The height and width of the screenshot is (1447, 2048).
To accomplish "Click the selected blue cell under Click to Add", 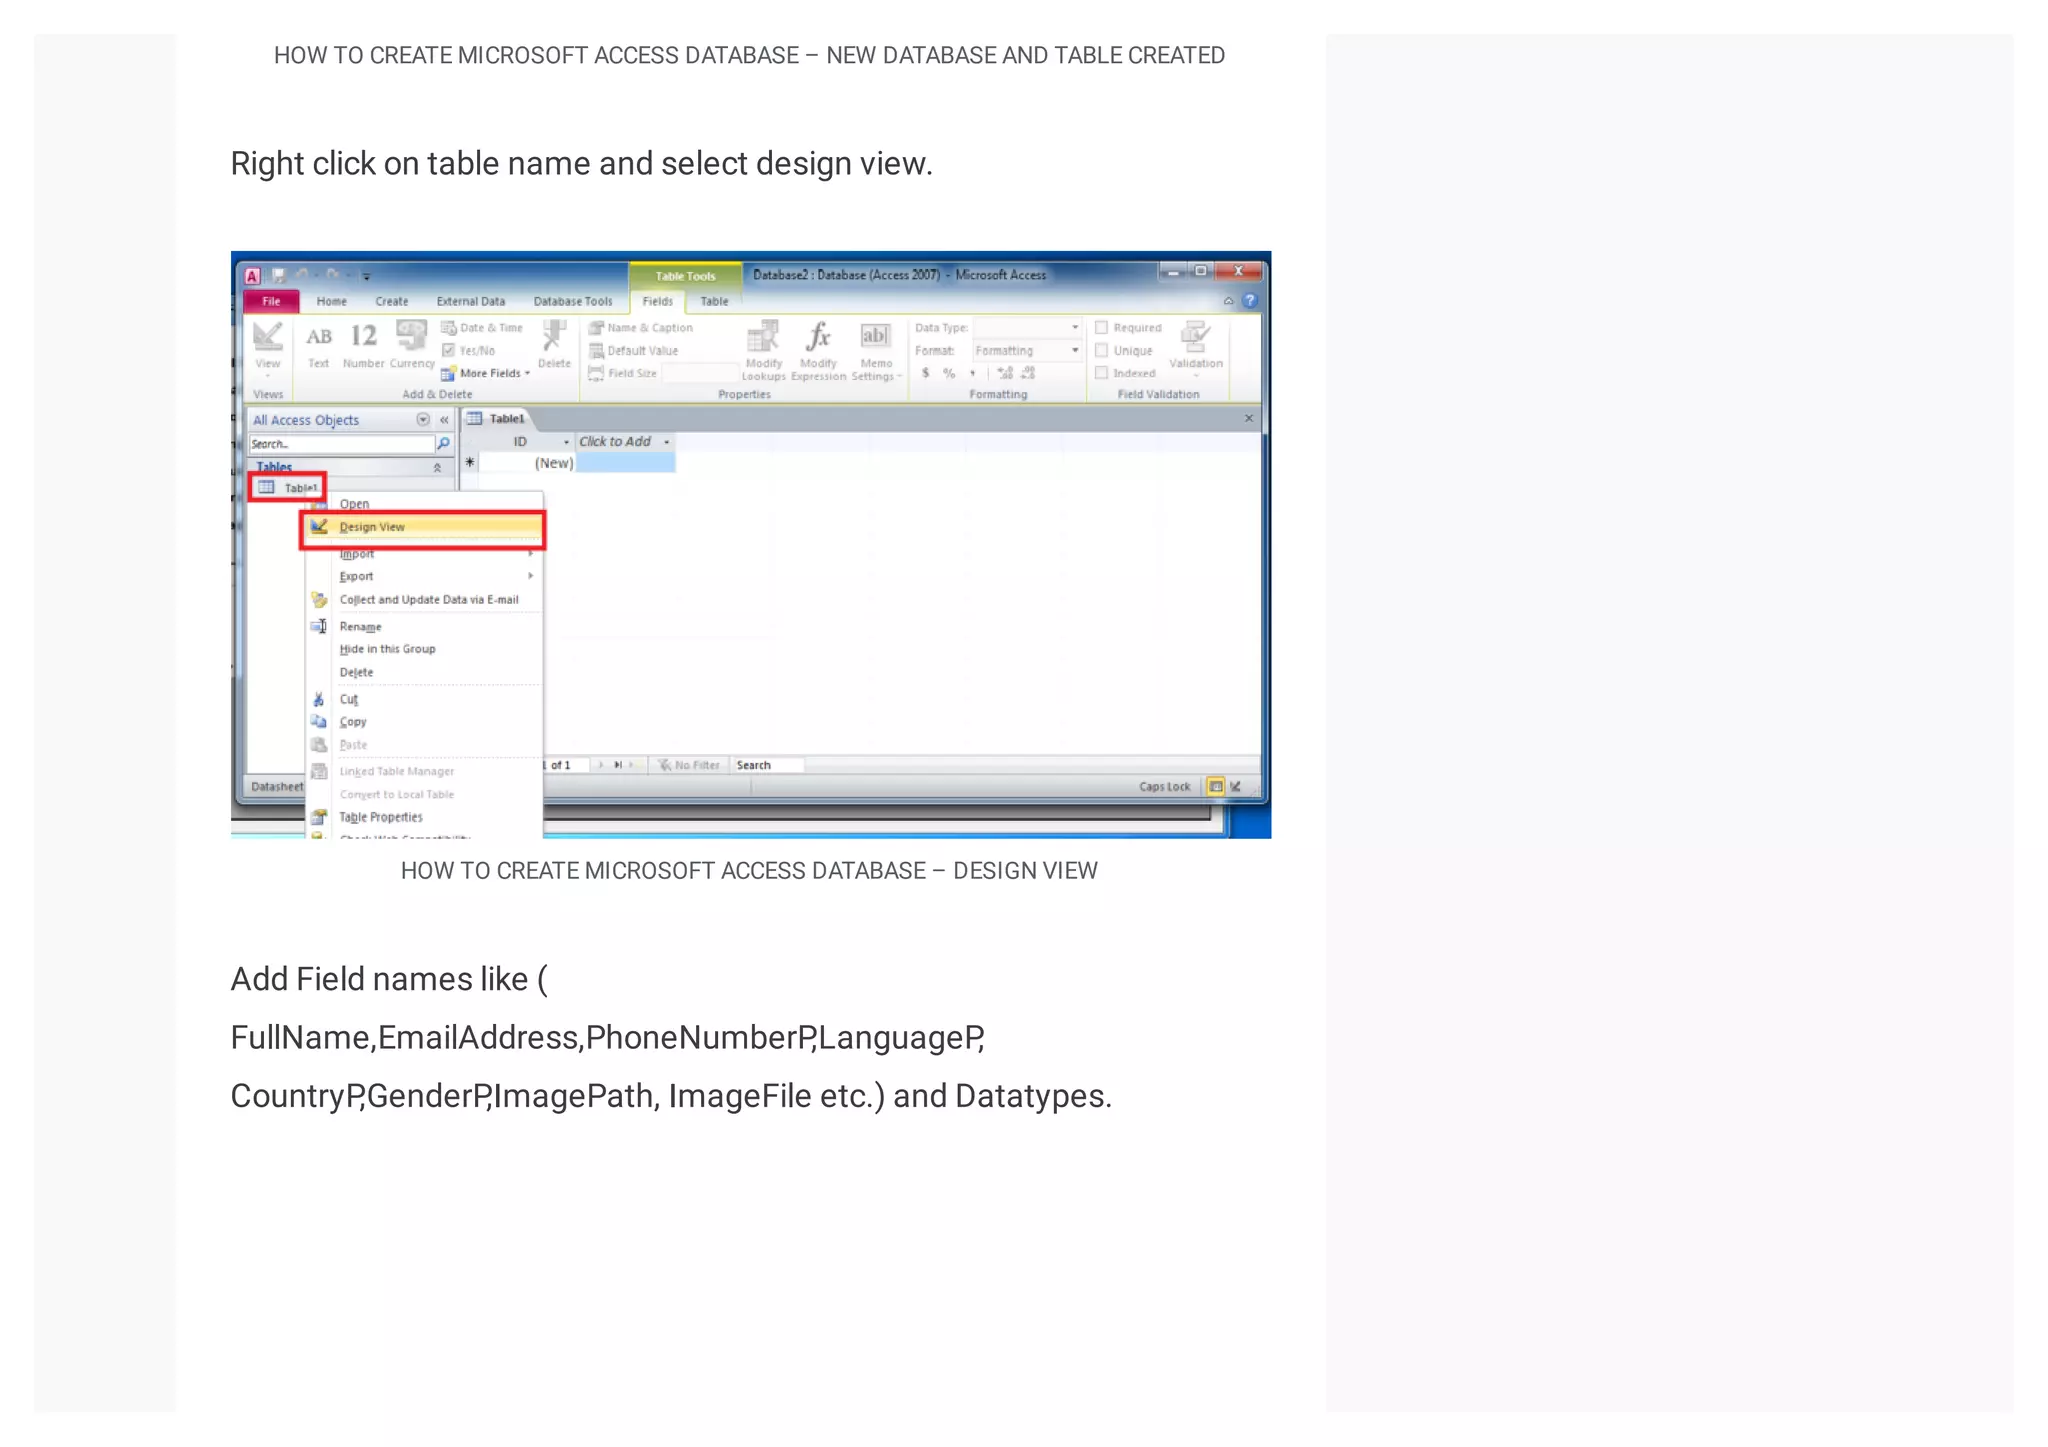I will [625, 463].
